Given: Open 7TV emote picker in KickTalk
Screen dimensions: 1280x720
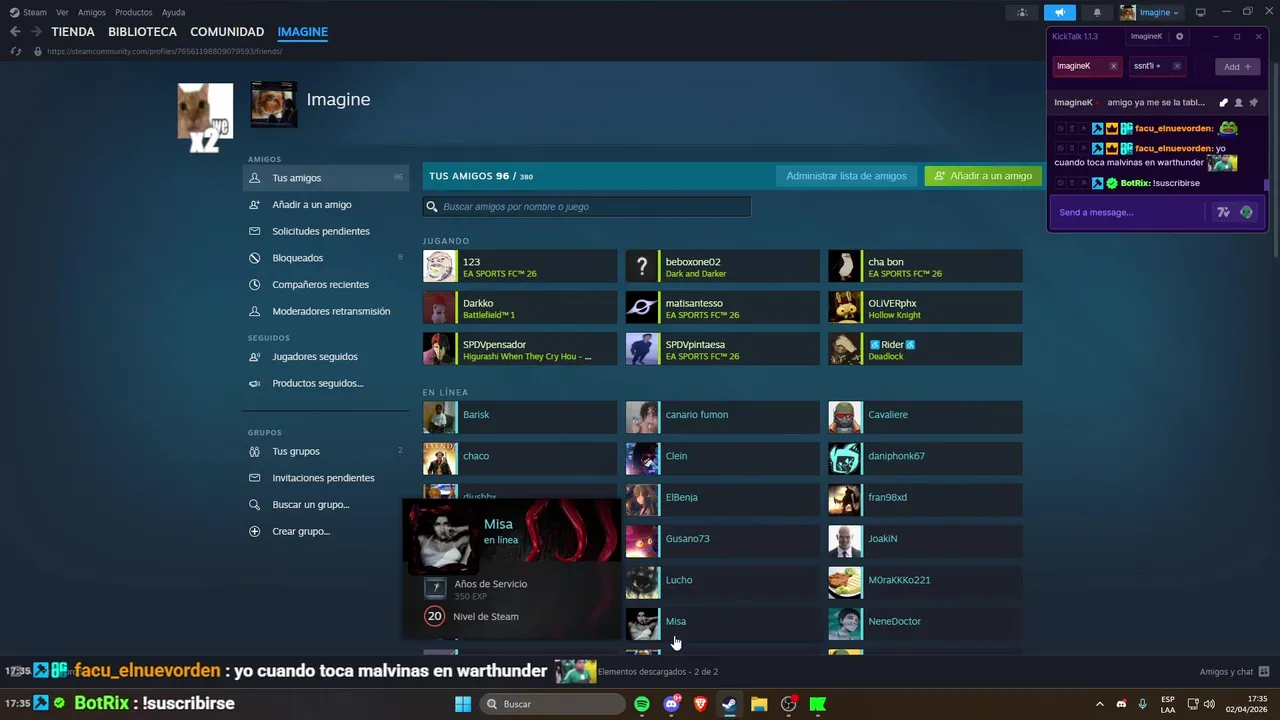Looking at the screenshot, I should [x=1223, y=212].
